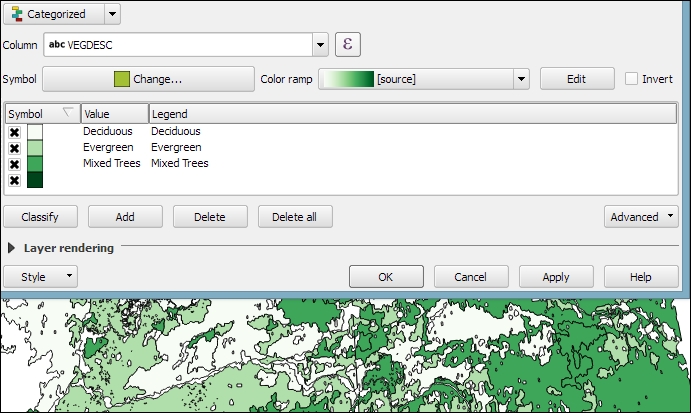Select the Evergreen legend cell
The height and width of the screenshot is (413, 691).
(176, 147)
